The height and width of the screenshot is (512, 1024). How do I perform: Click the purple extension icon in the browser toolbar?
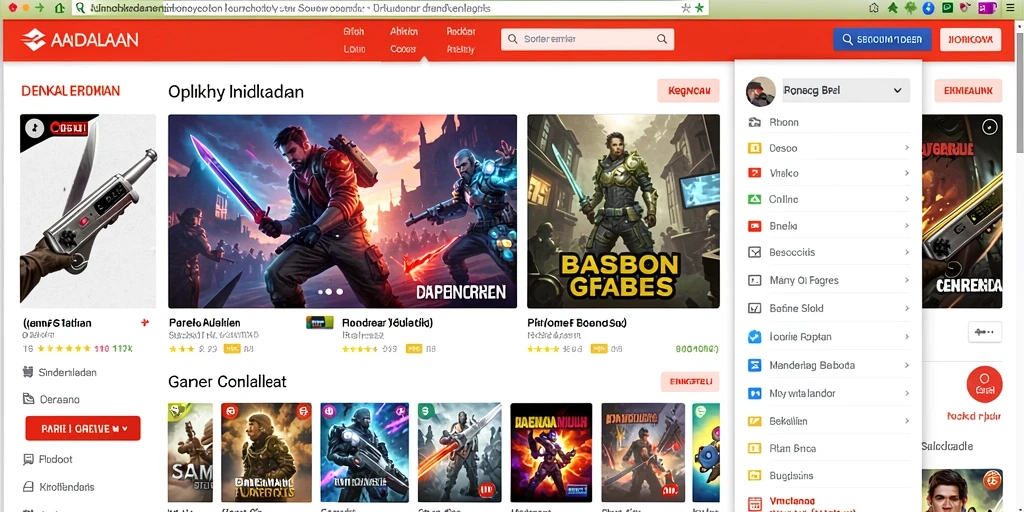tap(985, 8)
